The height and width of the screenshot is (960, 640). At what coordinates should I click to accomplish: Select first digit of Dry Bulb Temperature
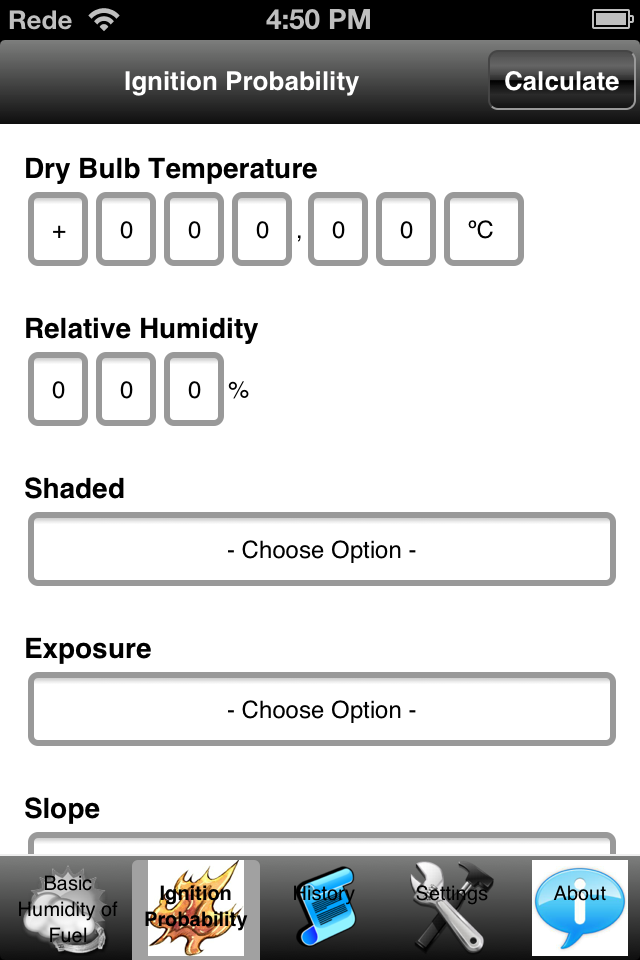click(x=126, y=229)
